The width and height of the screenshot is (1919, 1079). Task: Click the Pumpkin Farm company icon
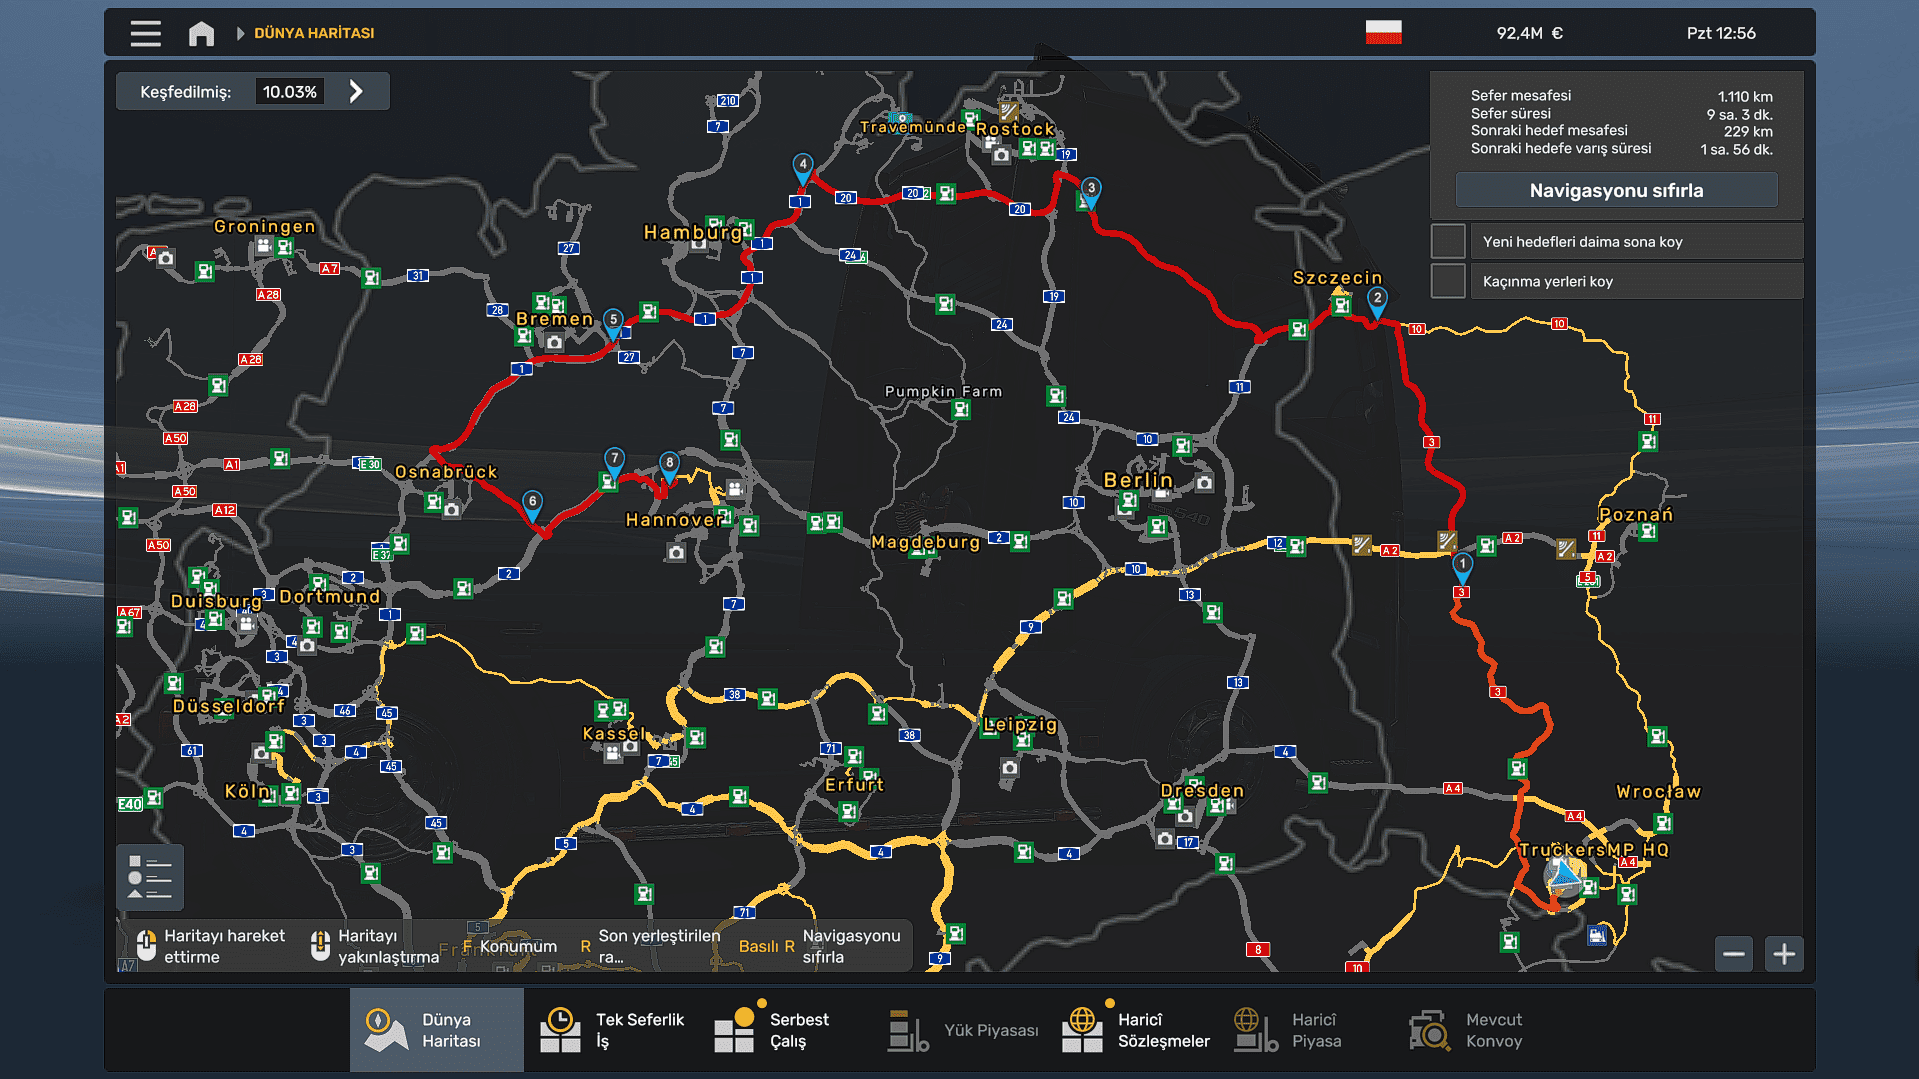click(961, 409)
